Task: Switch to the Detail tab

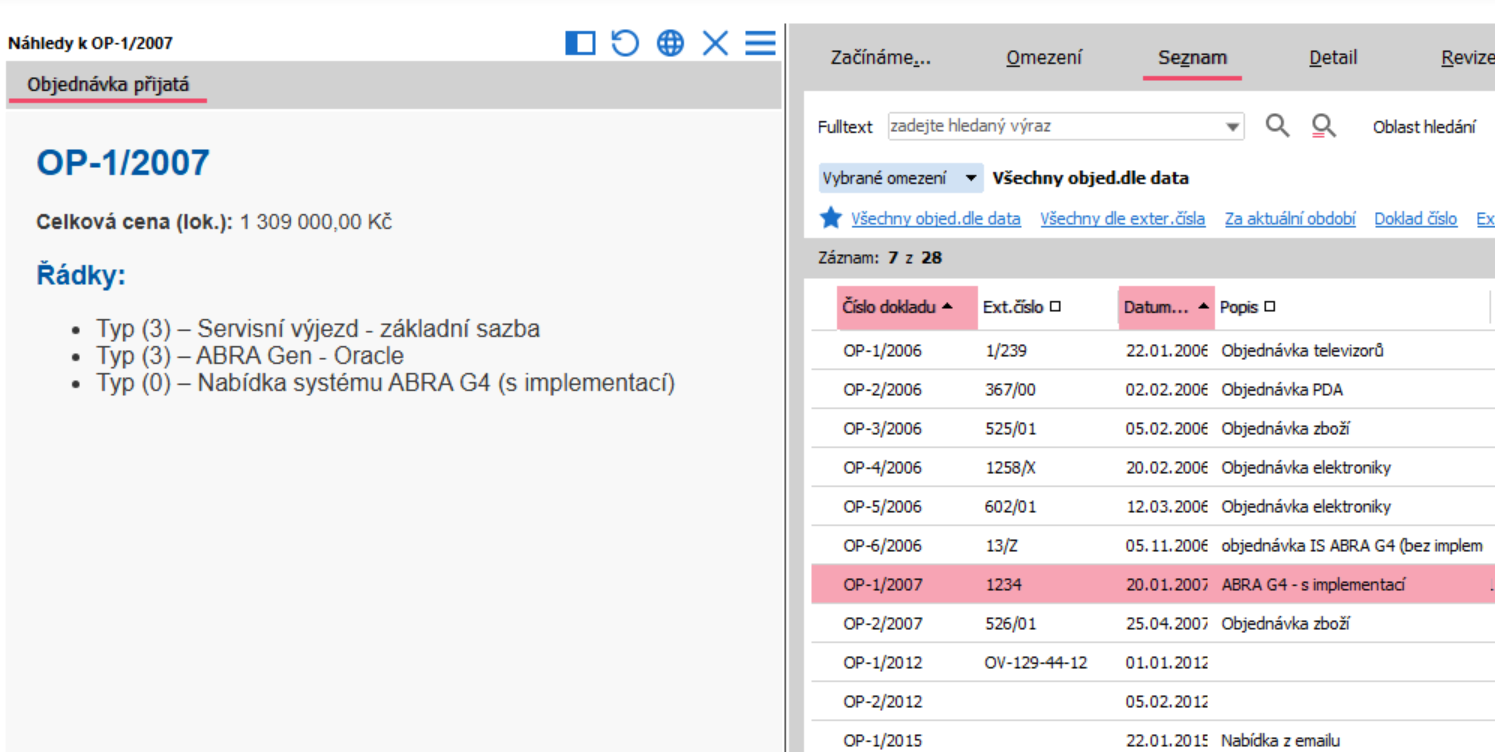Action: (x=1333, y=58)
